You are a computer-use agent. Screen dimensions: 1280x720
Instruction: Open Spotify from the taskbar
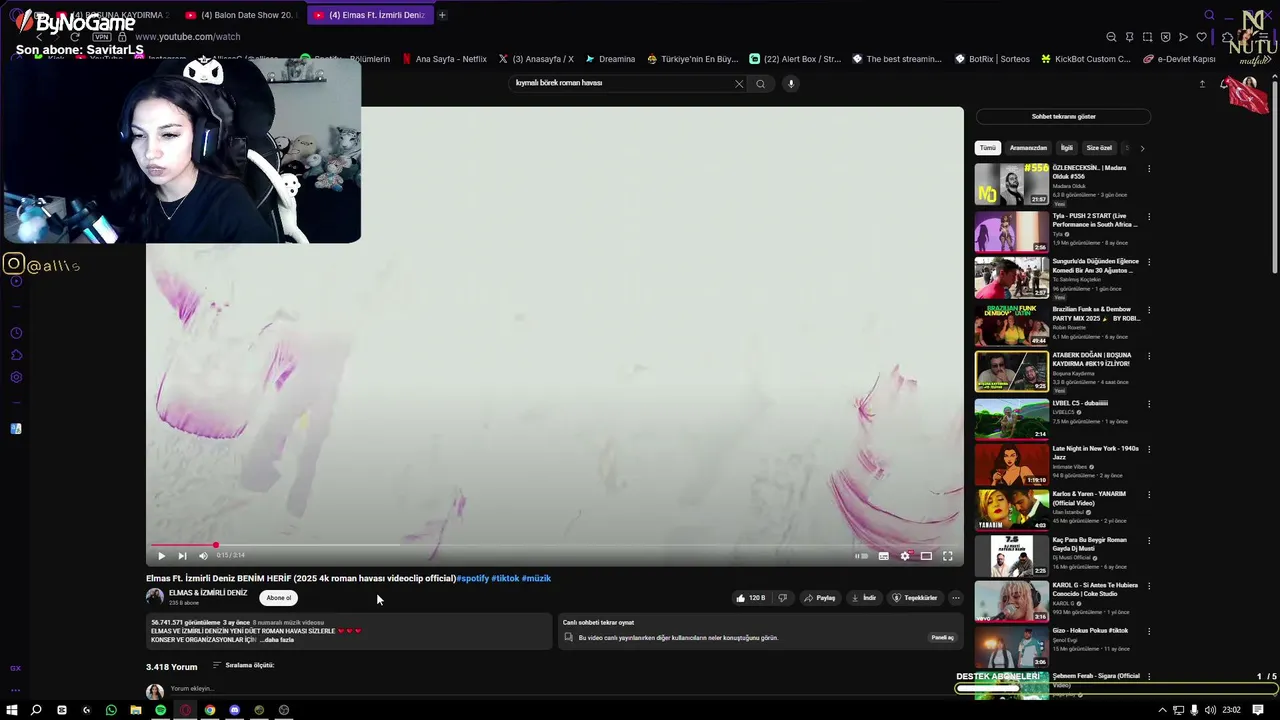coord(160,710)
